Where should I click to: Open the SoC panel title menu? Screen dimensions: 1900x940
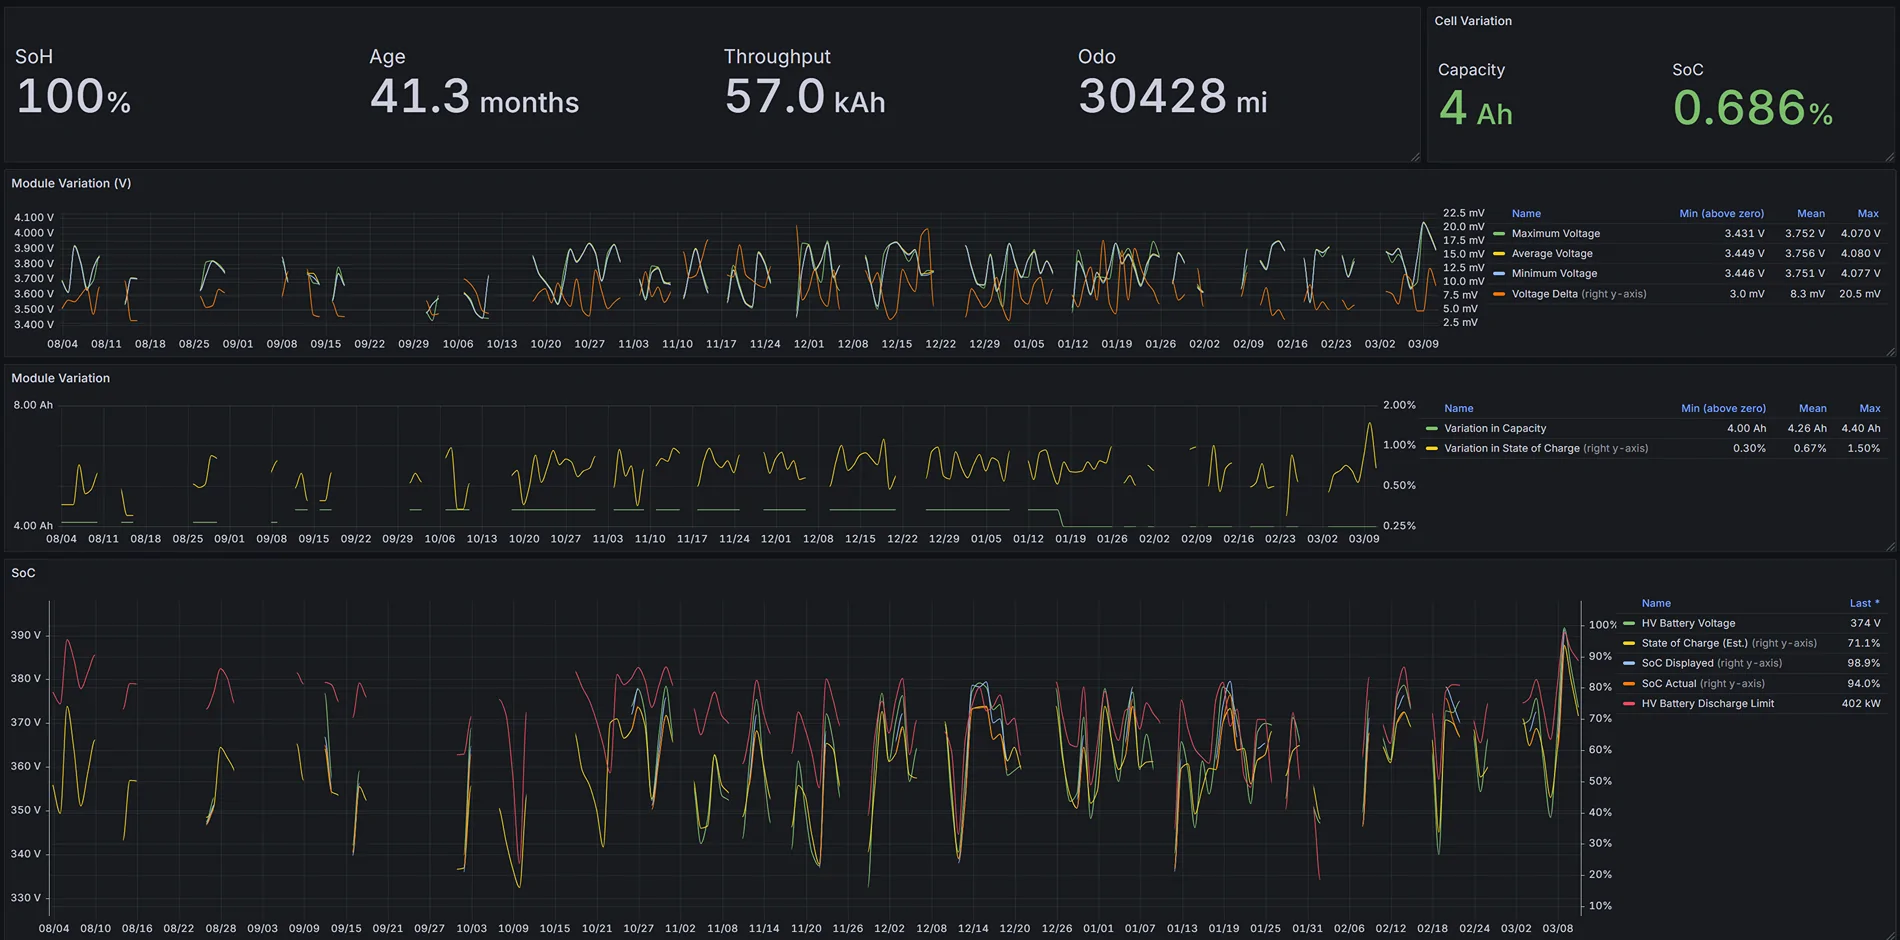[23, 573]
